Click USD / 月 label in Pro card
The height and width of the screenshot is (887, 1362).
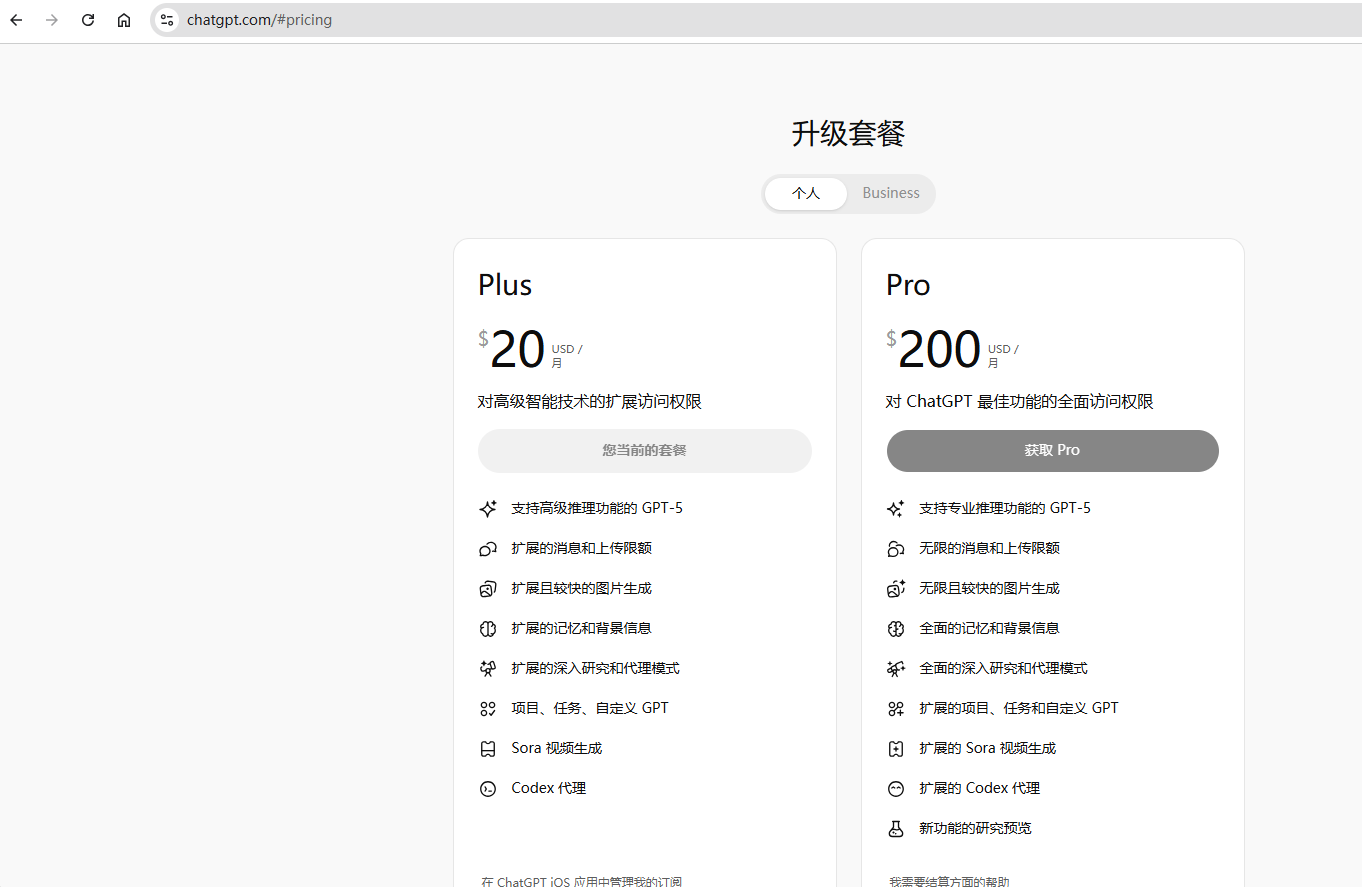click(1003, 356)
